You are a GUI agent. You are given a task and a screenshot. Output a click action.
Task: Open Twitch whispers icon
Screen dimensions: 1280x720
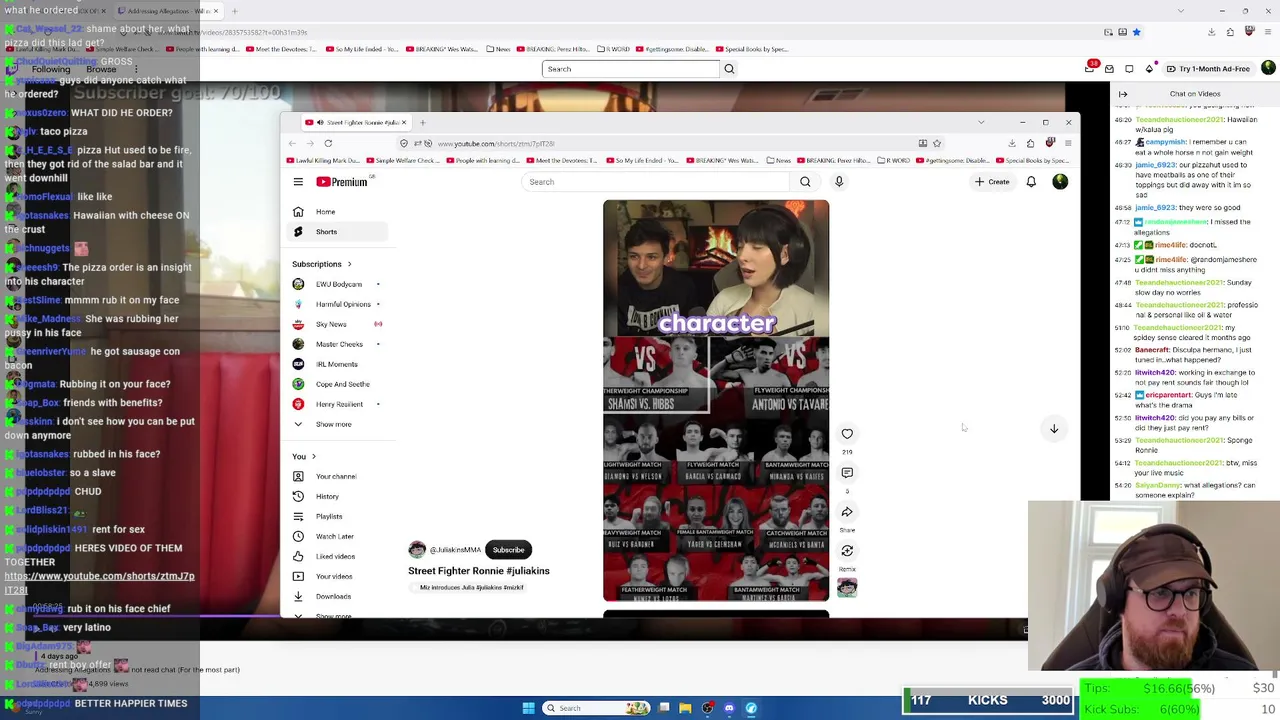[1129, 68]
